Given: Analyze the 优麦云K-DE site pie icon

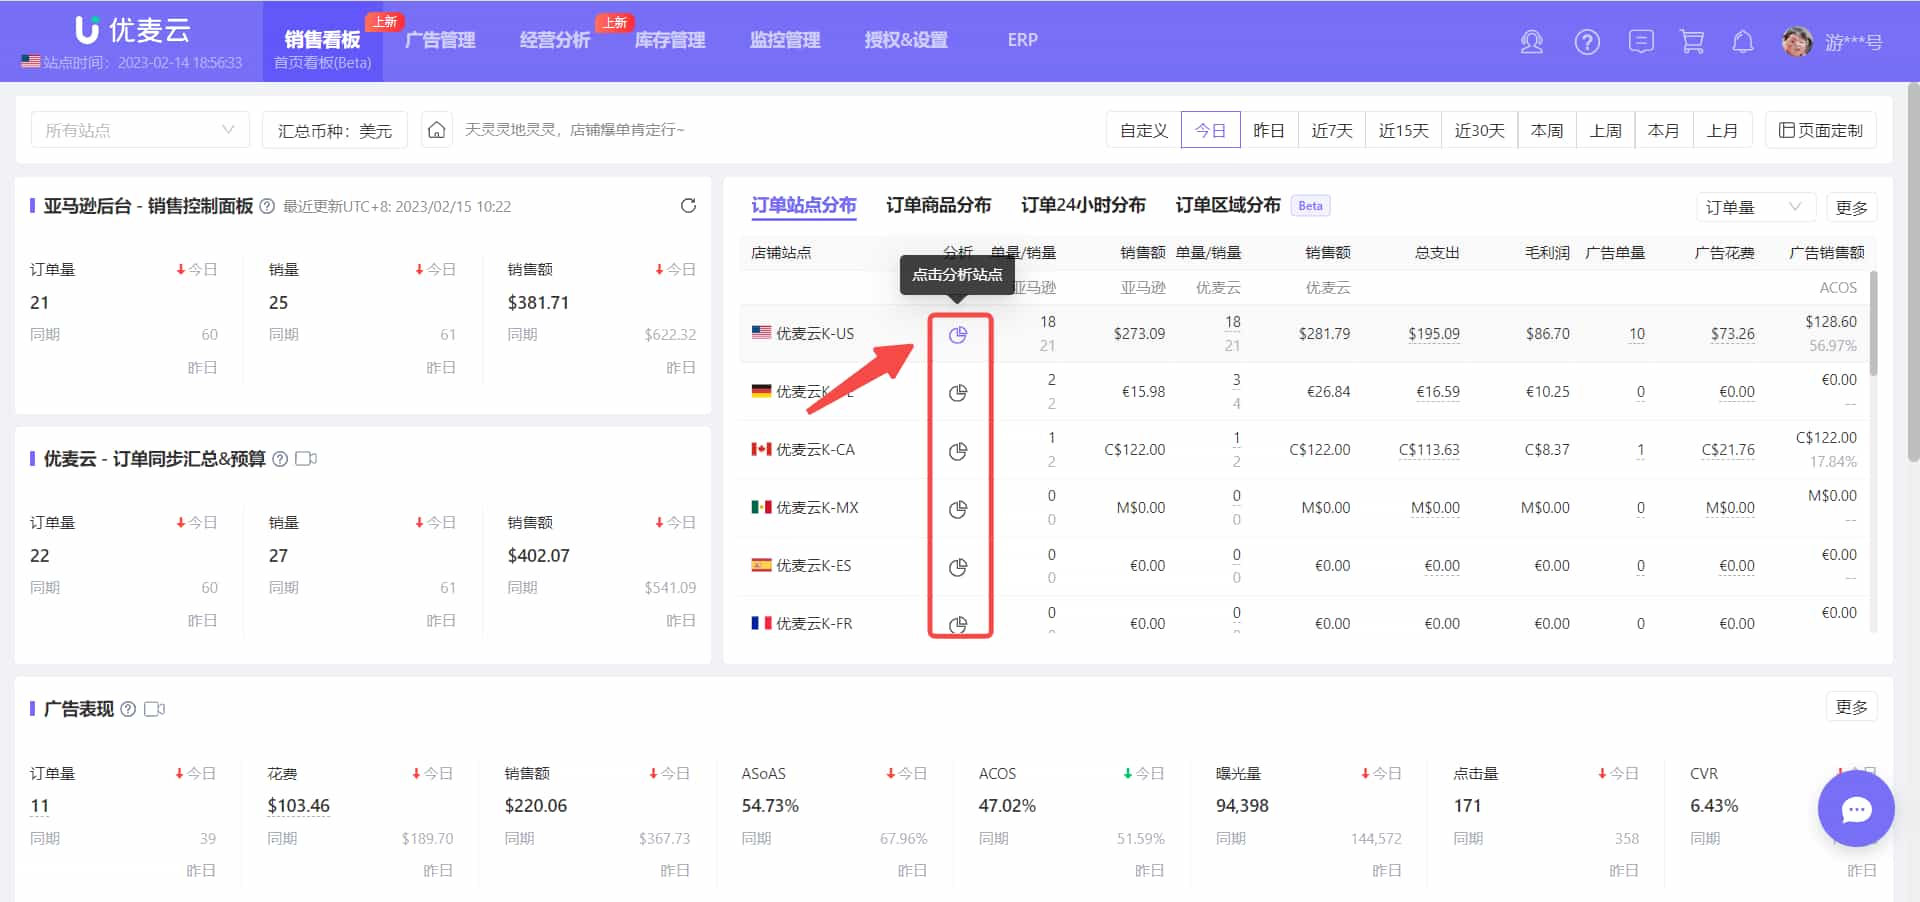Looking at the screenshot, I should coord(958,393).
